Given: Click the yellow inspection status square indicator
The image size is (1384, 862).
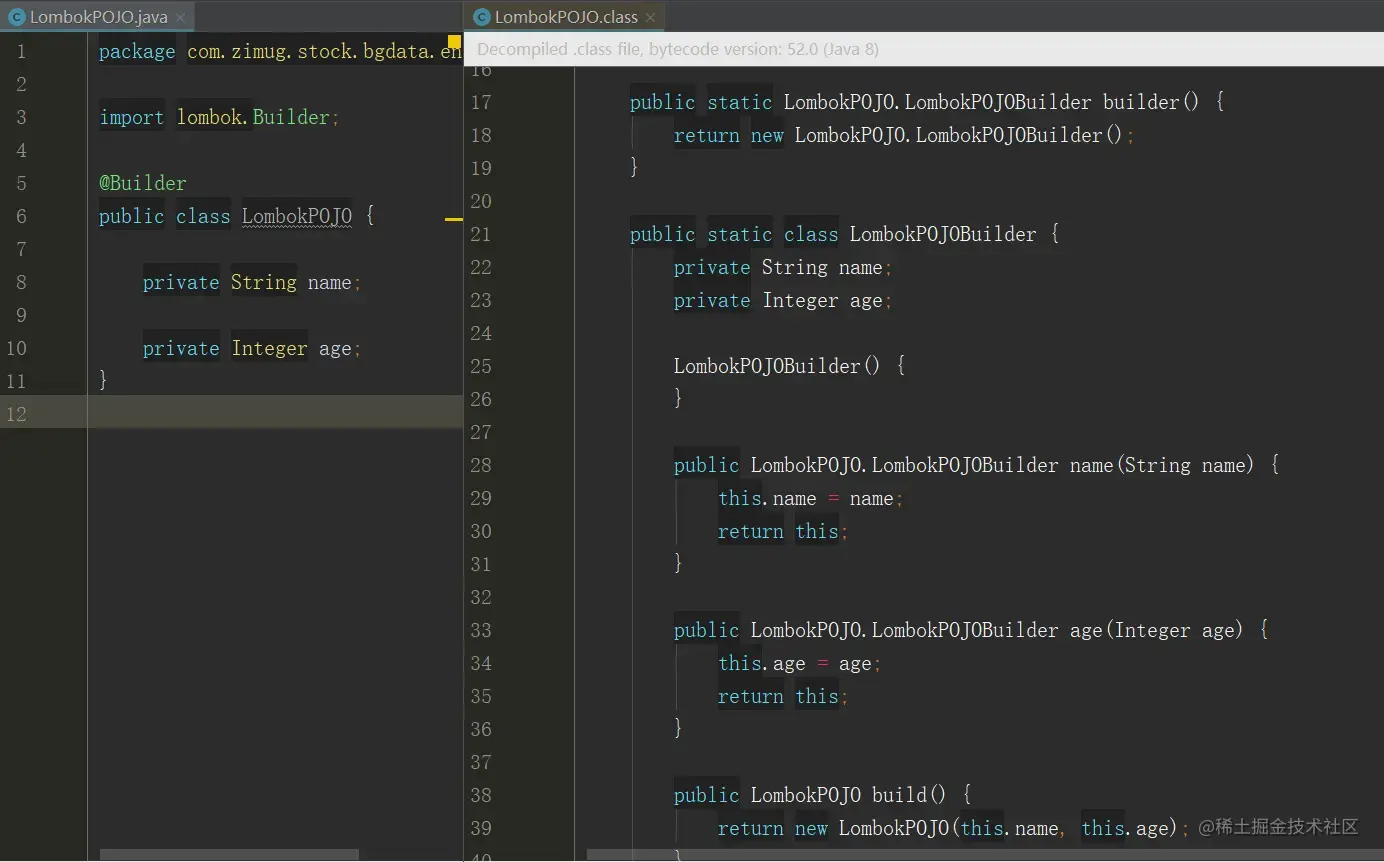Looking at the screenshot, I should point(453,42).
